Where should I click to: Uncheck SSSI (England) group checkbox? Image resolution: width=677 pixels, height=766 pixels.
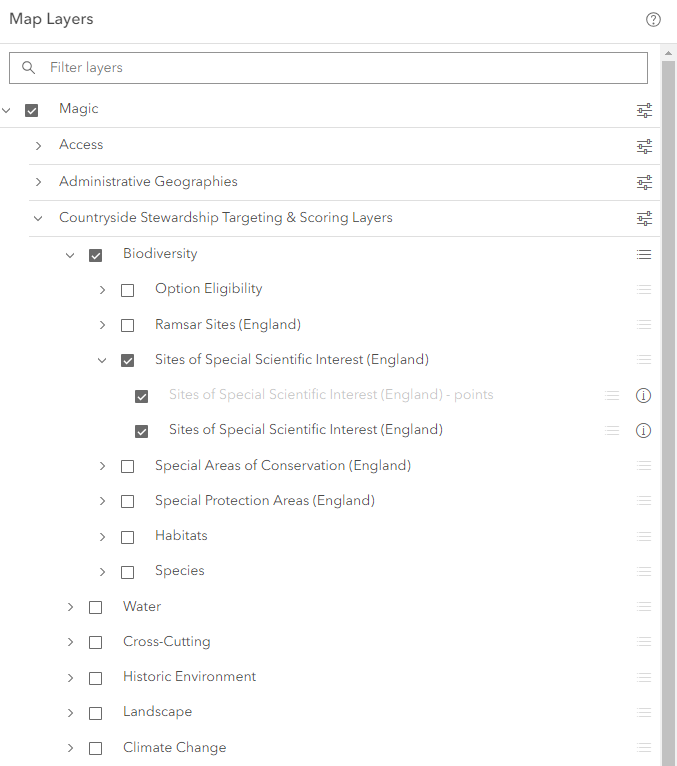(x=127, y=361)
